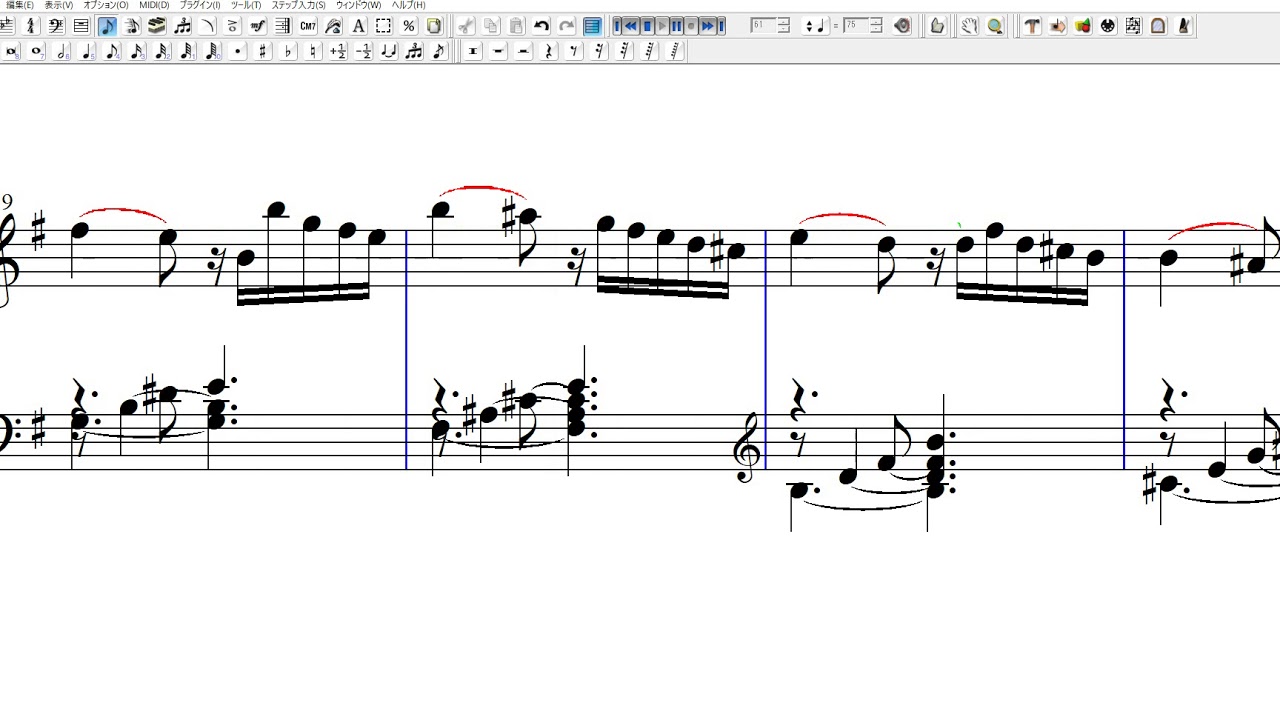The width and height of the screenshot is (1280, 720).
Task: Click the Chord tool labeled CM7
Action: pos(308,26)
